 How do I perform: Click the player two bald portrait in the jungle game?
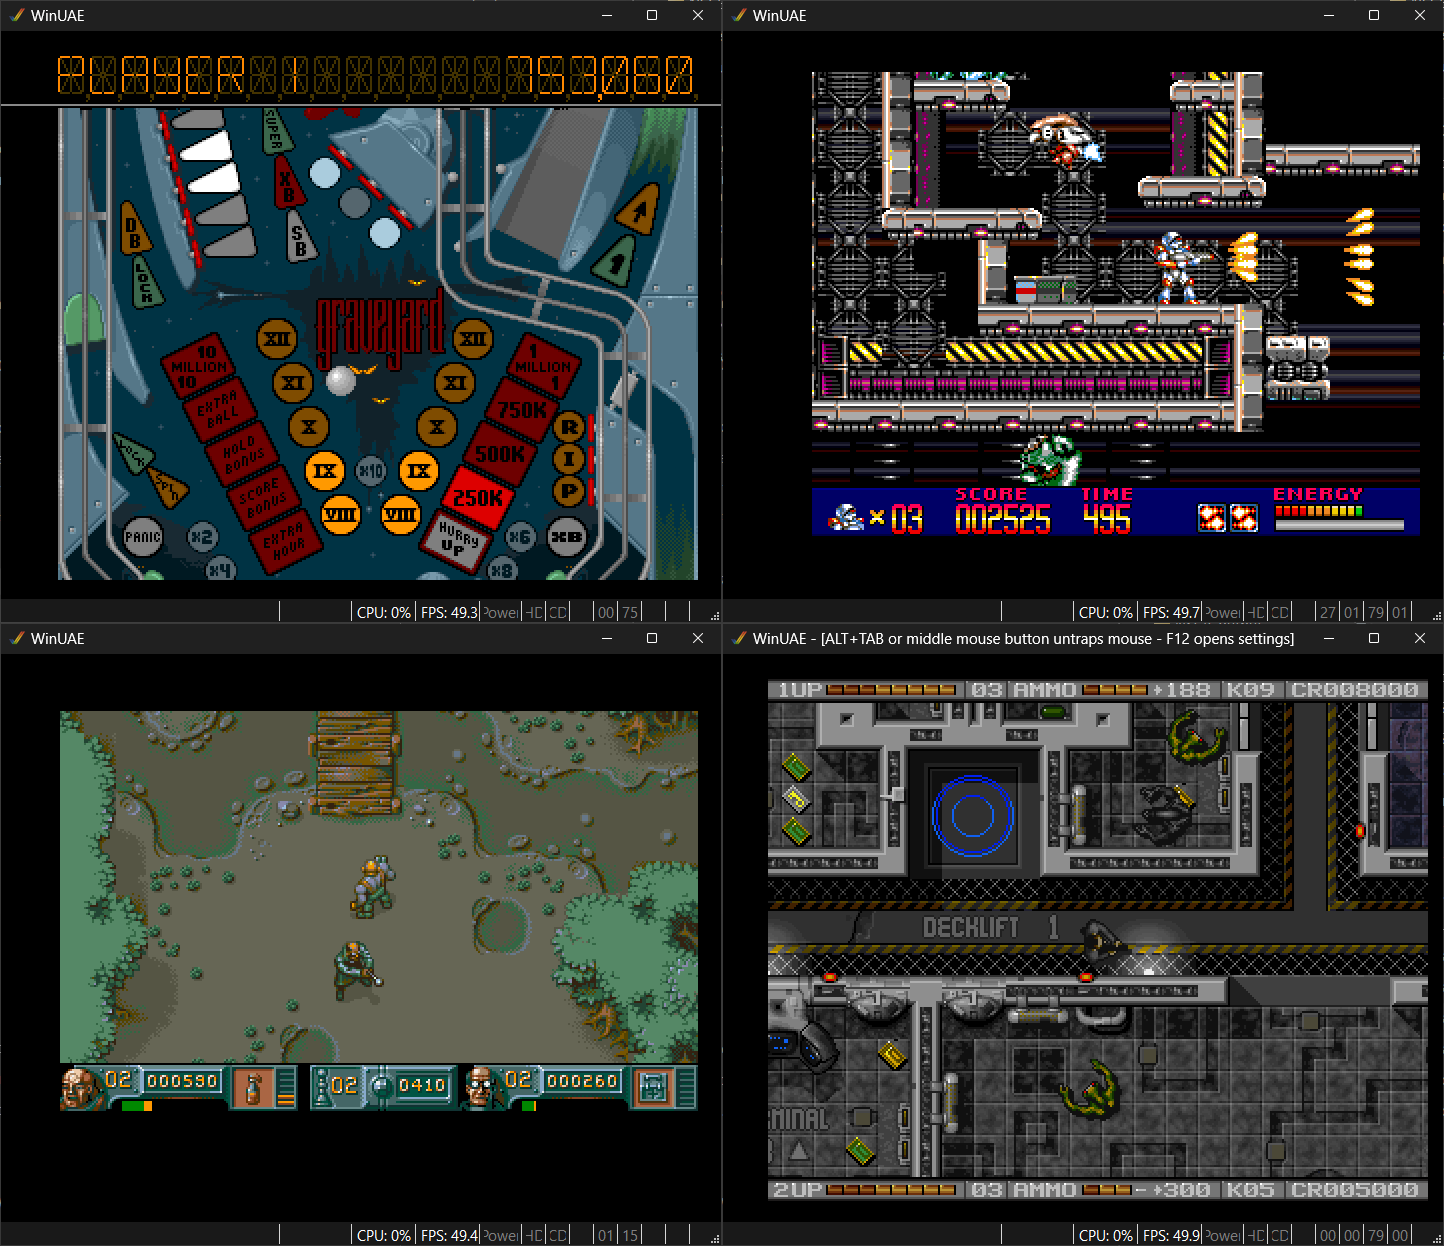coord(482,1087)
